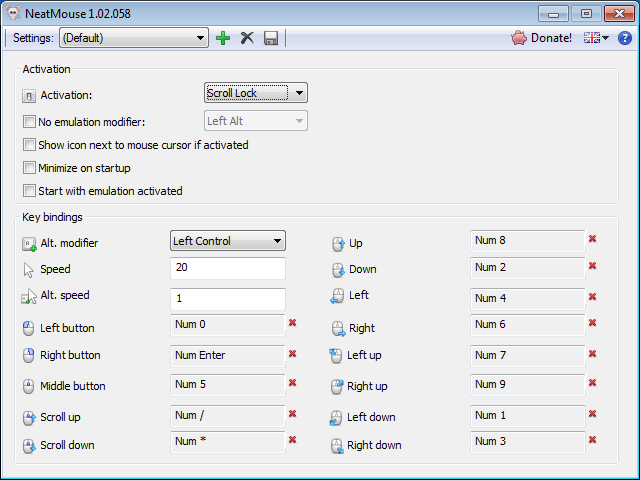Image resolution: width=640 pixels, height=480 pixels.
Task: Clear the Right up Num 9 binding
Action: pyautogui.click(x=592, y=383)
